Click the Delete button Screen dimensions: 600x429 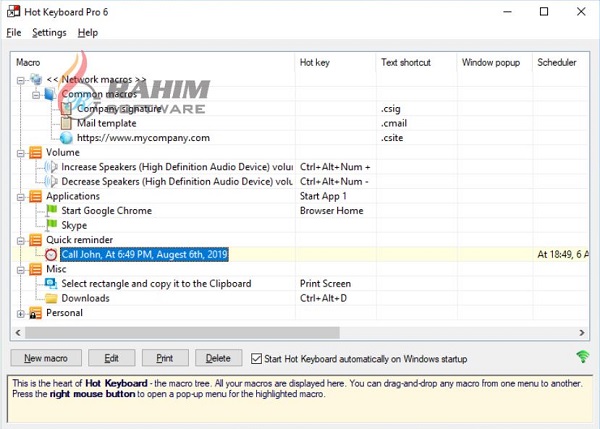[218, 358]
